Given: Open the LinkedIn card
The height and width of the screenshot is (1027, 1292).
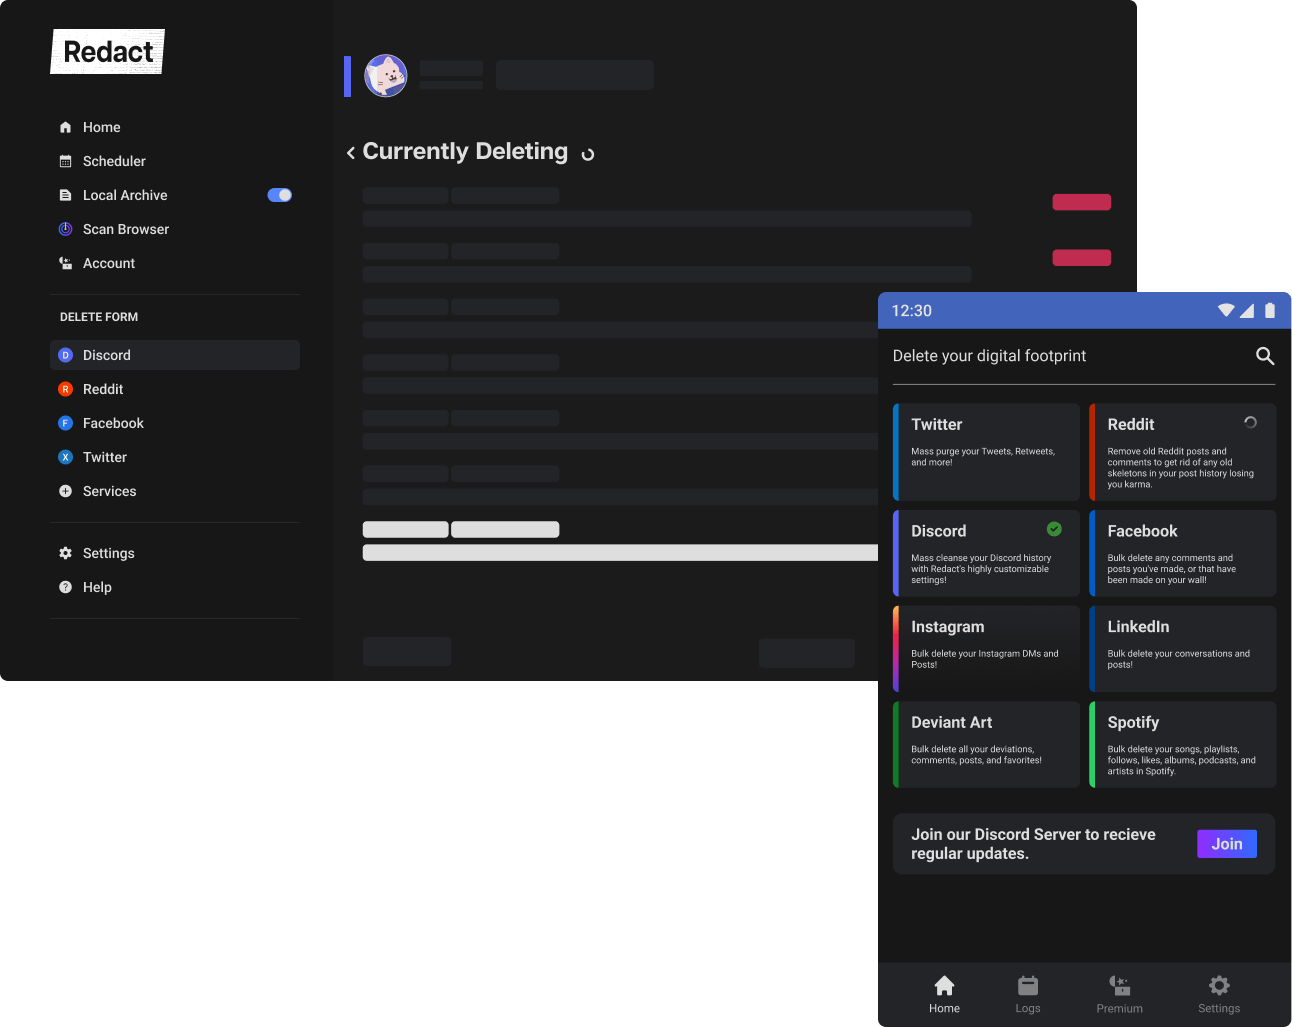Looking at the screenshot, I should pos(1183,649).
